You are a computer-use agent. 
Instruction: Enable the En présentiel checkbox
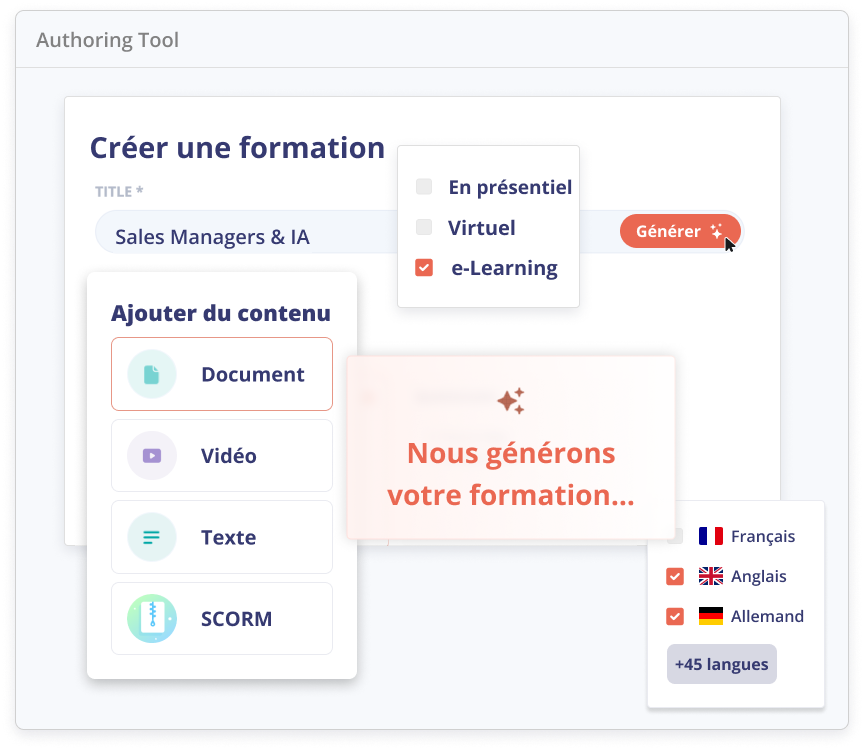tap(424, 187)
